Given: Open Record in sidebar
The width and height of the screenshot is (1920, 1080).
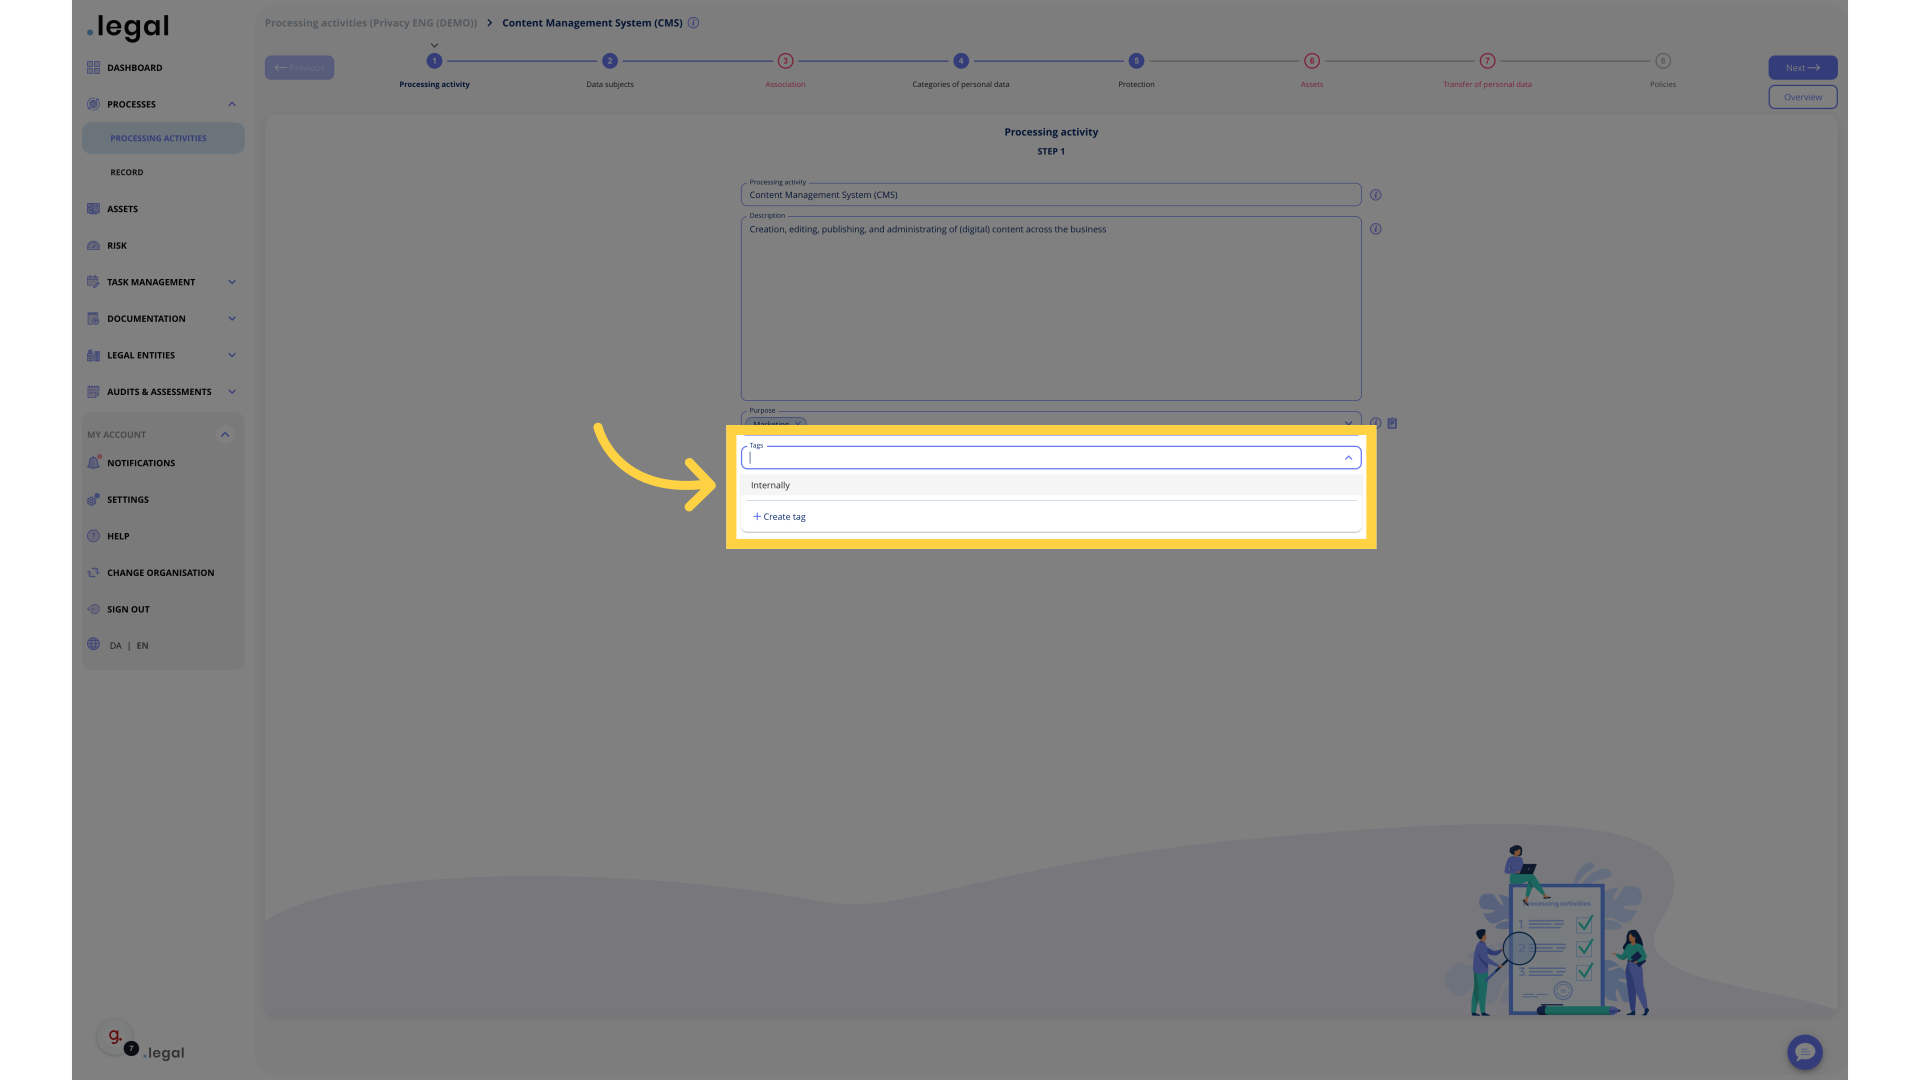Looking at the screenshot, I should click(127, 172).
